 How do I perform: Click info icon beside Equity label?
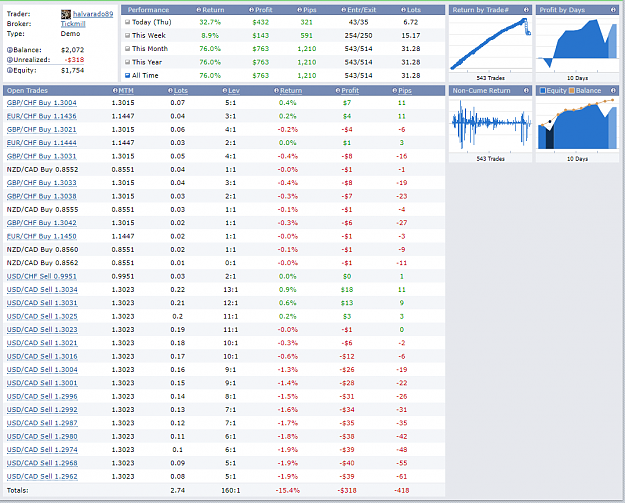pos(10,71)
